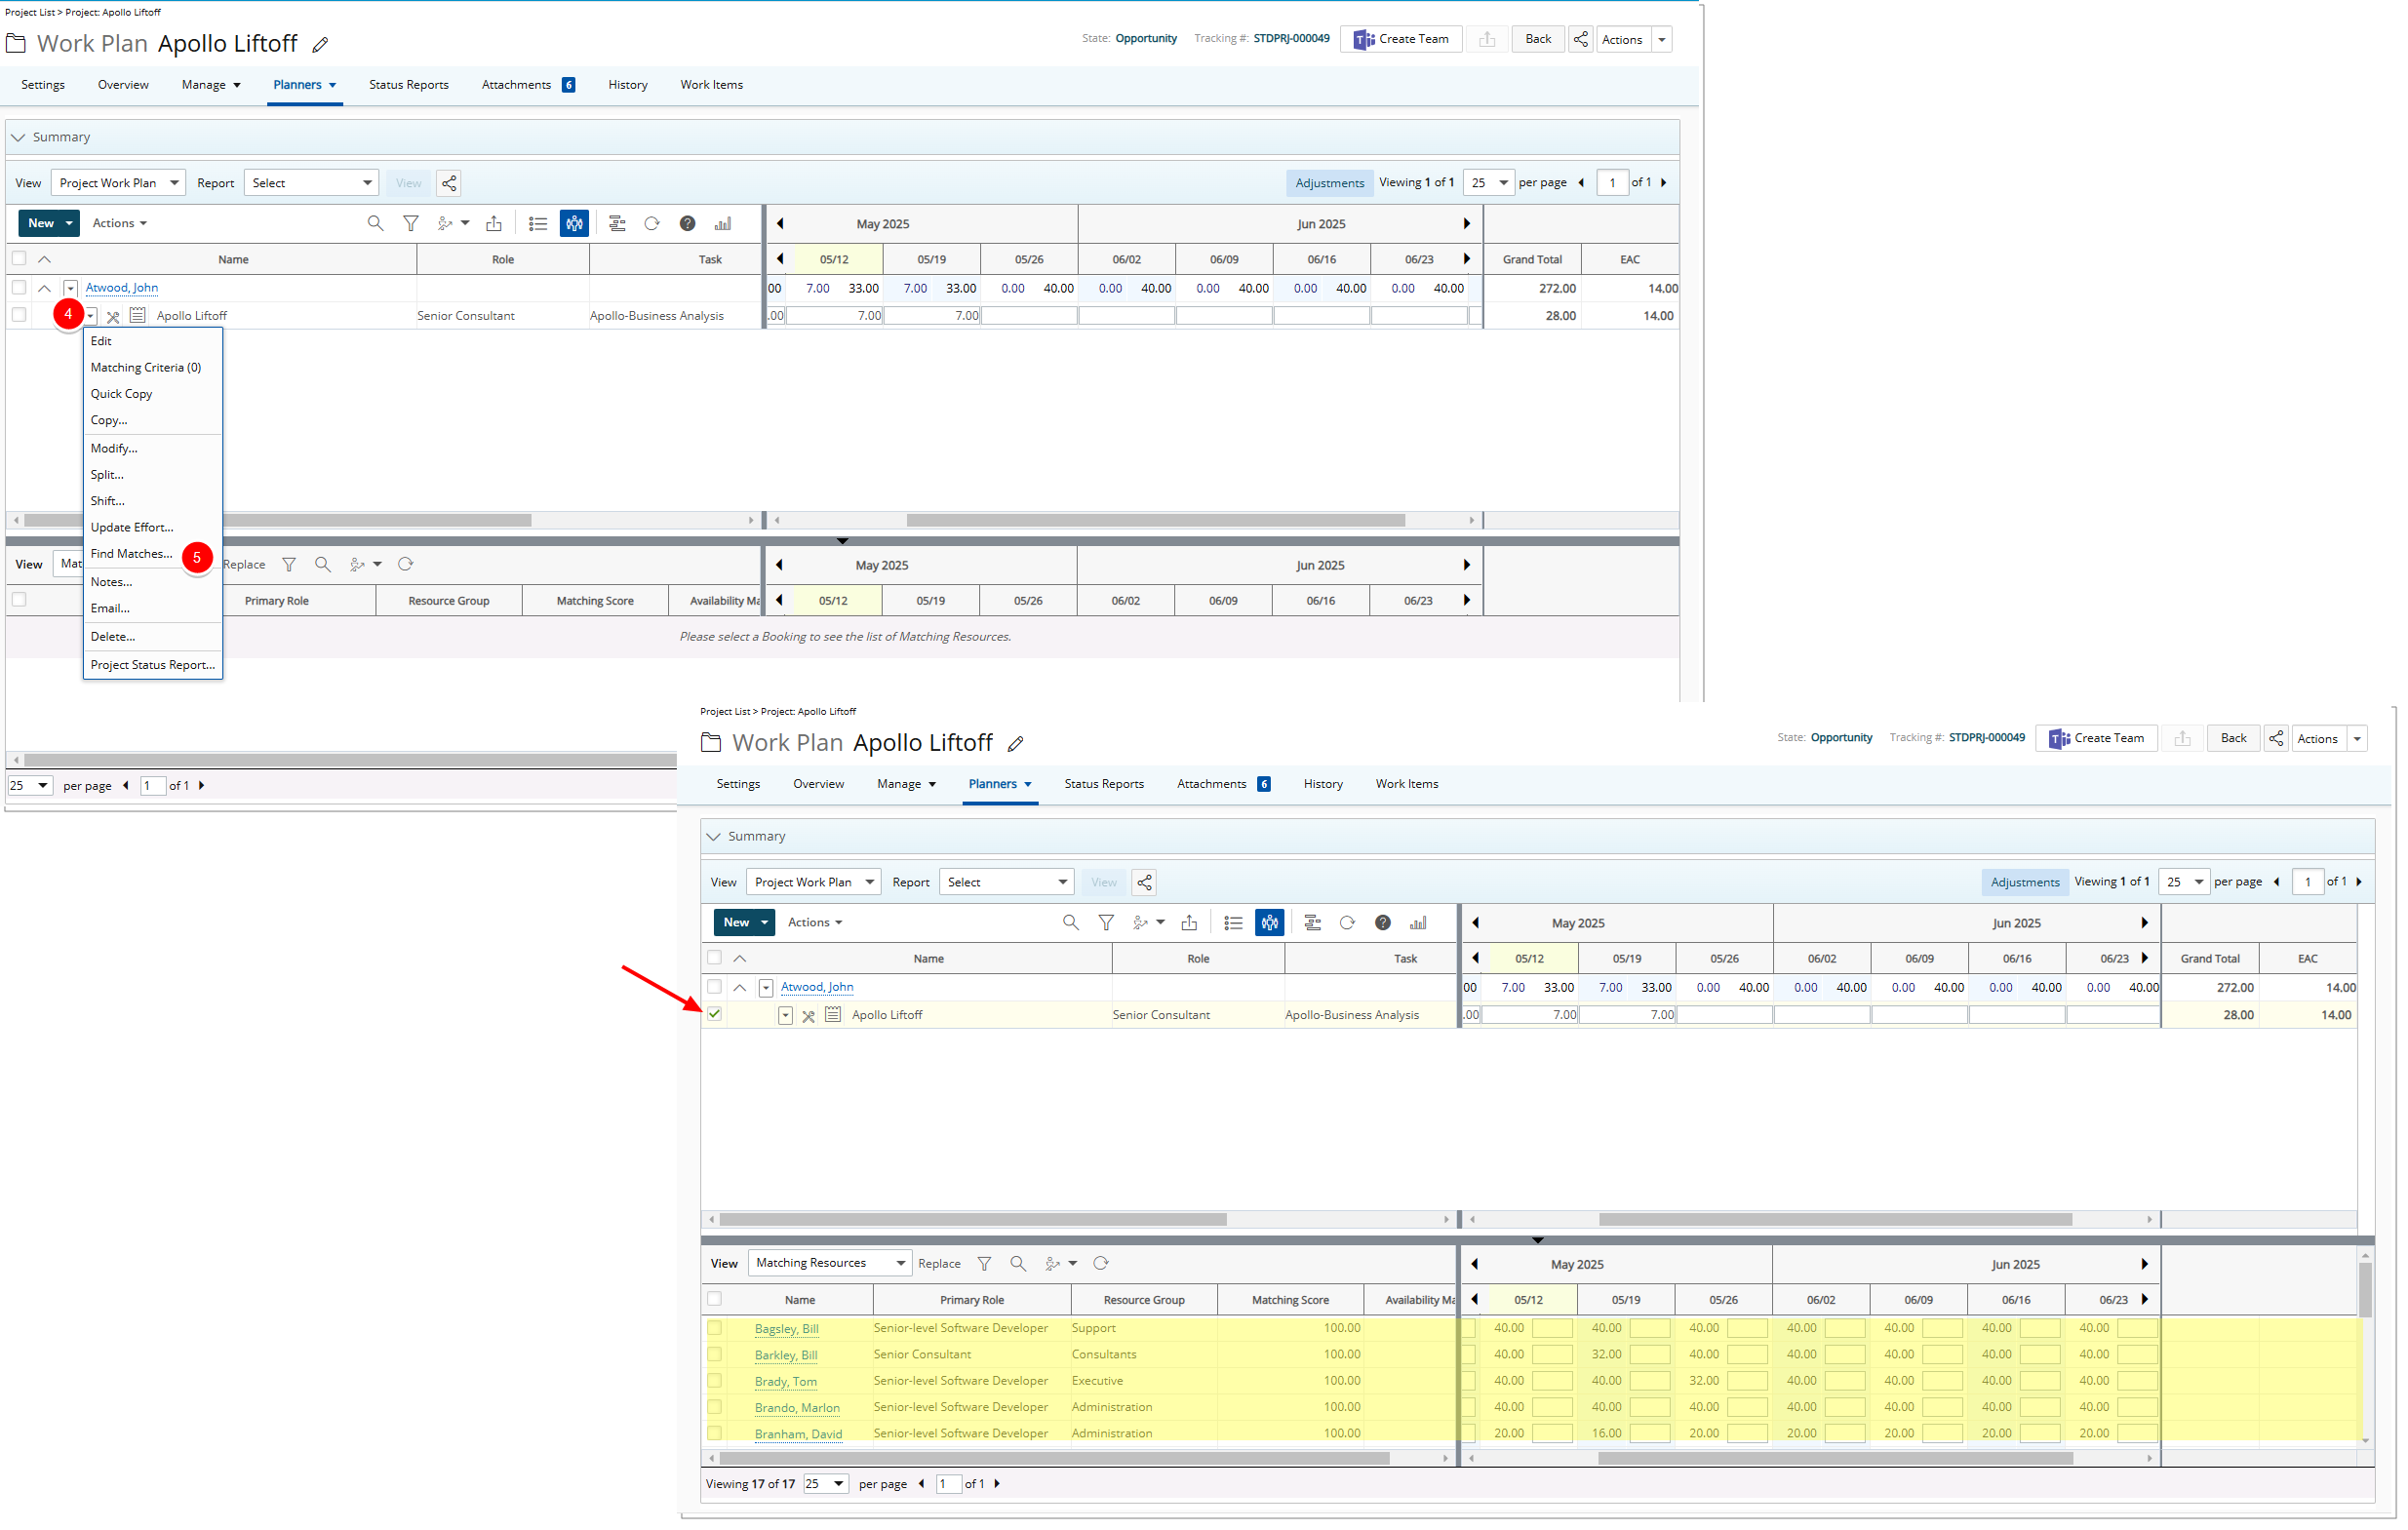
Task: Click refresh icon in lower Matching Resources toolbar
Action: 1101,1264
